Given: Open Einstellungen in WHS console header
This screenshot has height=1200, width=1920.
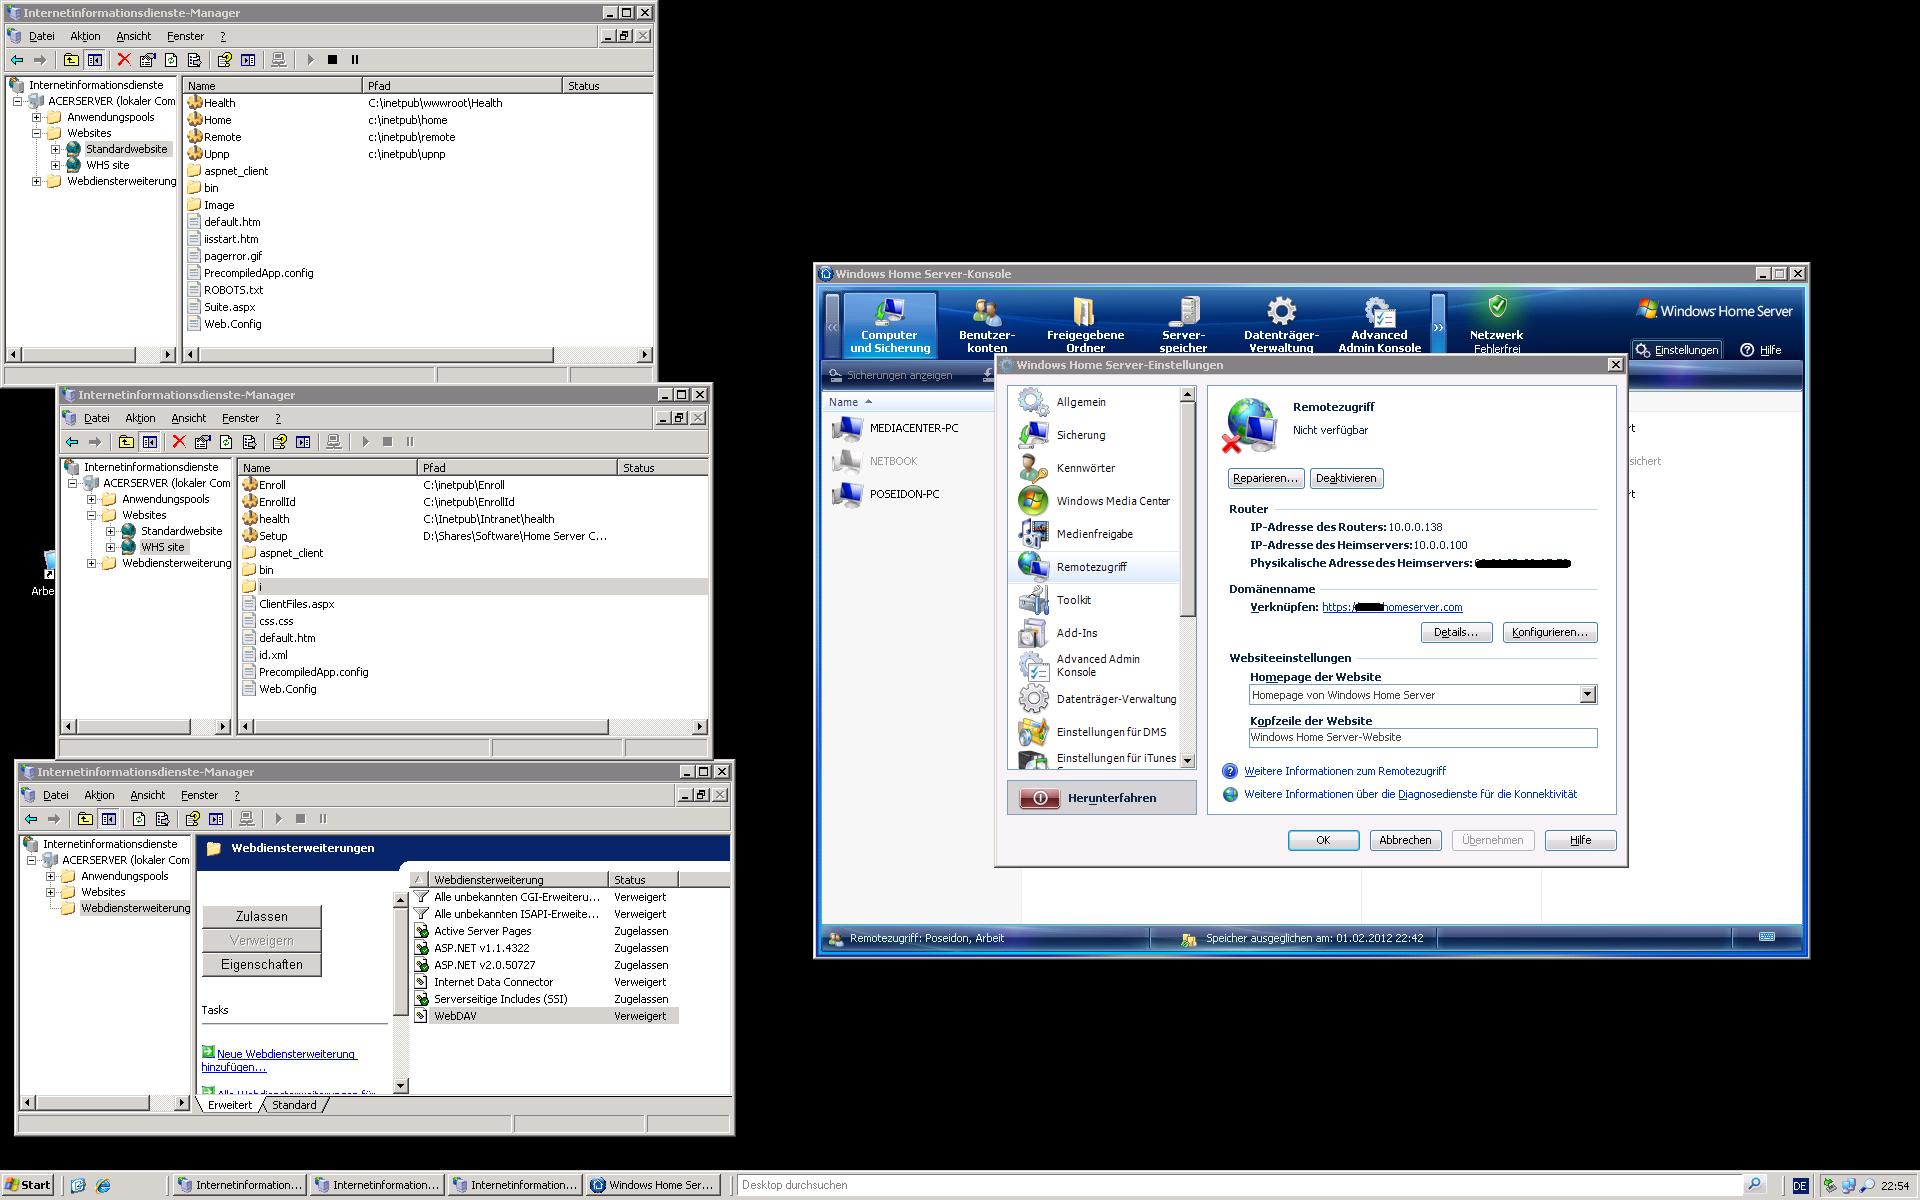Looking at the screenshot, I should [x=1677, y=350].
